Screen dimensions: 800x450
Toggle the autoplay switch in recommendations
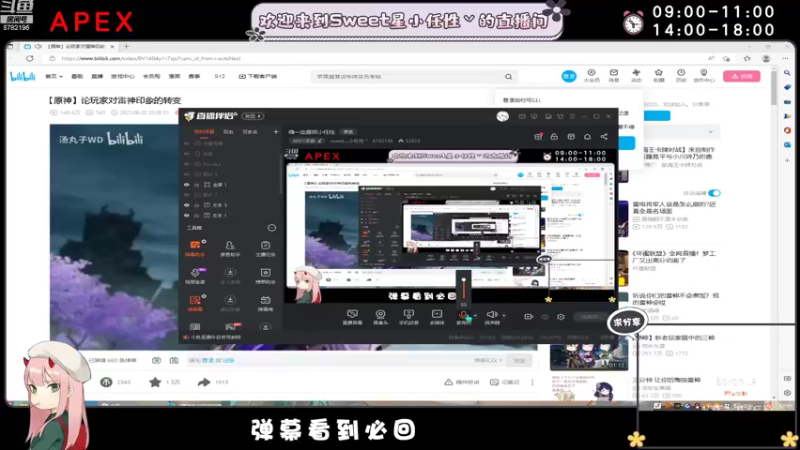coord(714,193)
